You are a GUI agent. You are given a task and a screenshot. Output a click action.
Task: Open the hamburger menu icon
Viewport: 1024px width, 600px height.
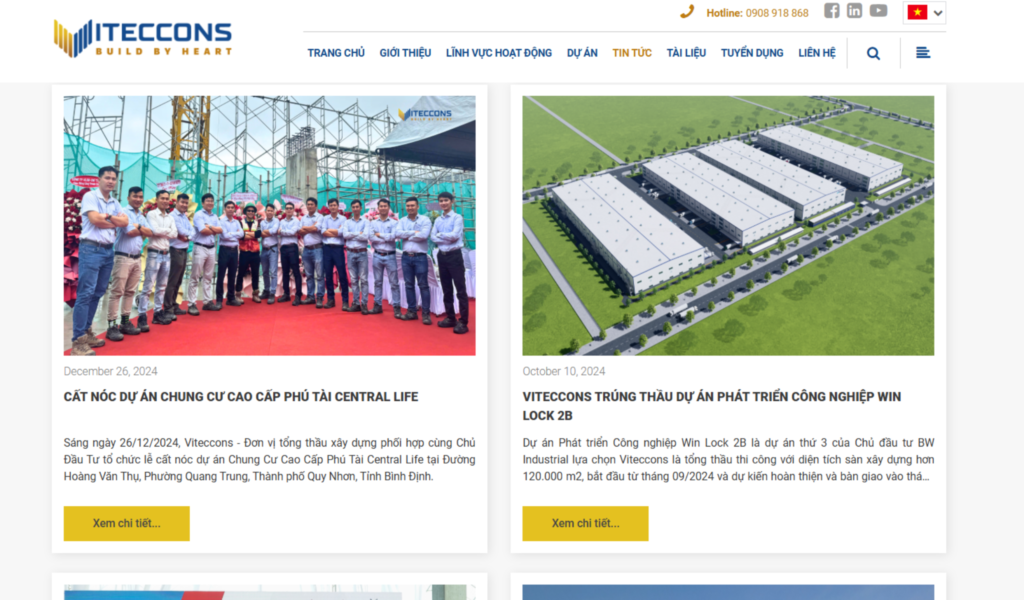click(923, 53)
